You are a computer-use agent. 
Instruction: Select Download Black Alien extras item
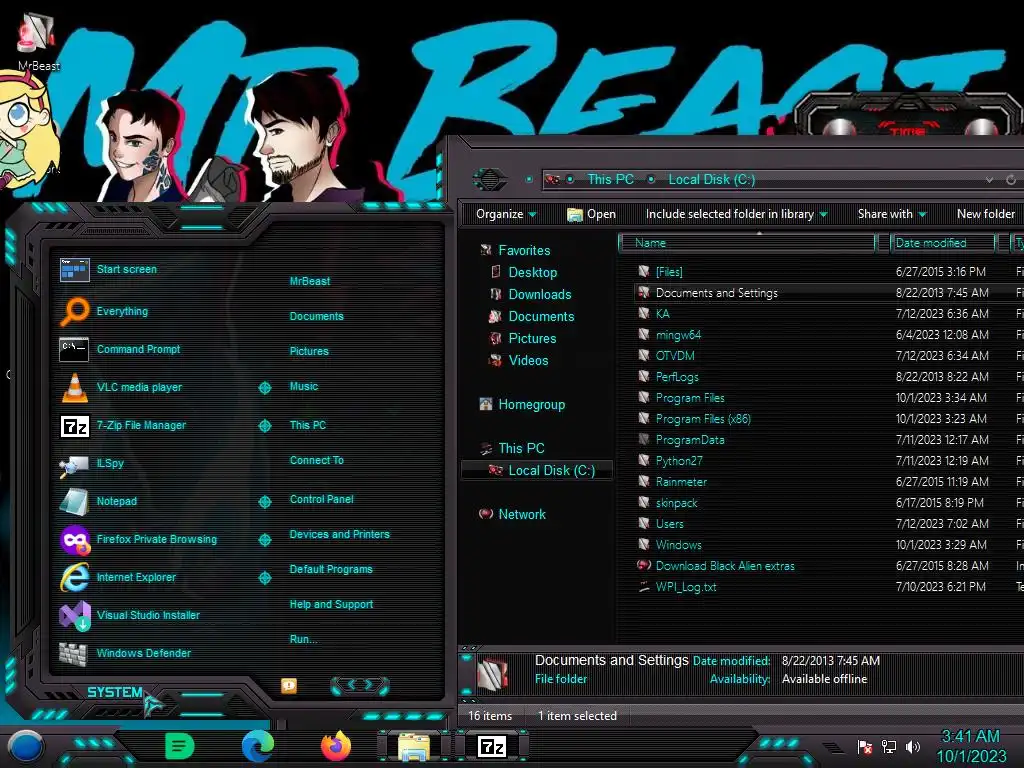click(x=828, y=566)
